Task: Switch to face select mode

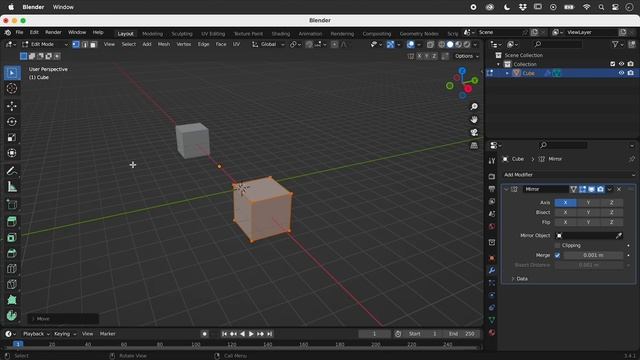Action: [x=93, y=44]
